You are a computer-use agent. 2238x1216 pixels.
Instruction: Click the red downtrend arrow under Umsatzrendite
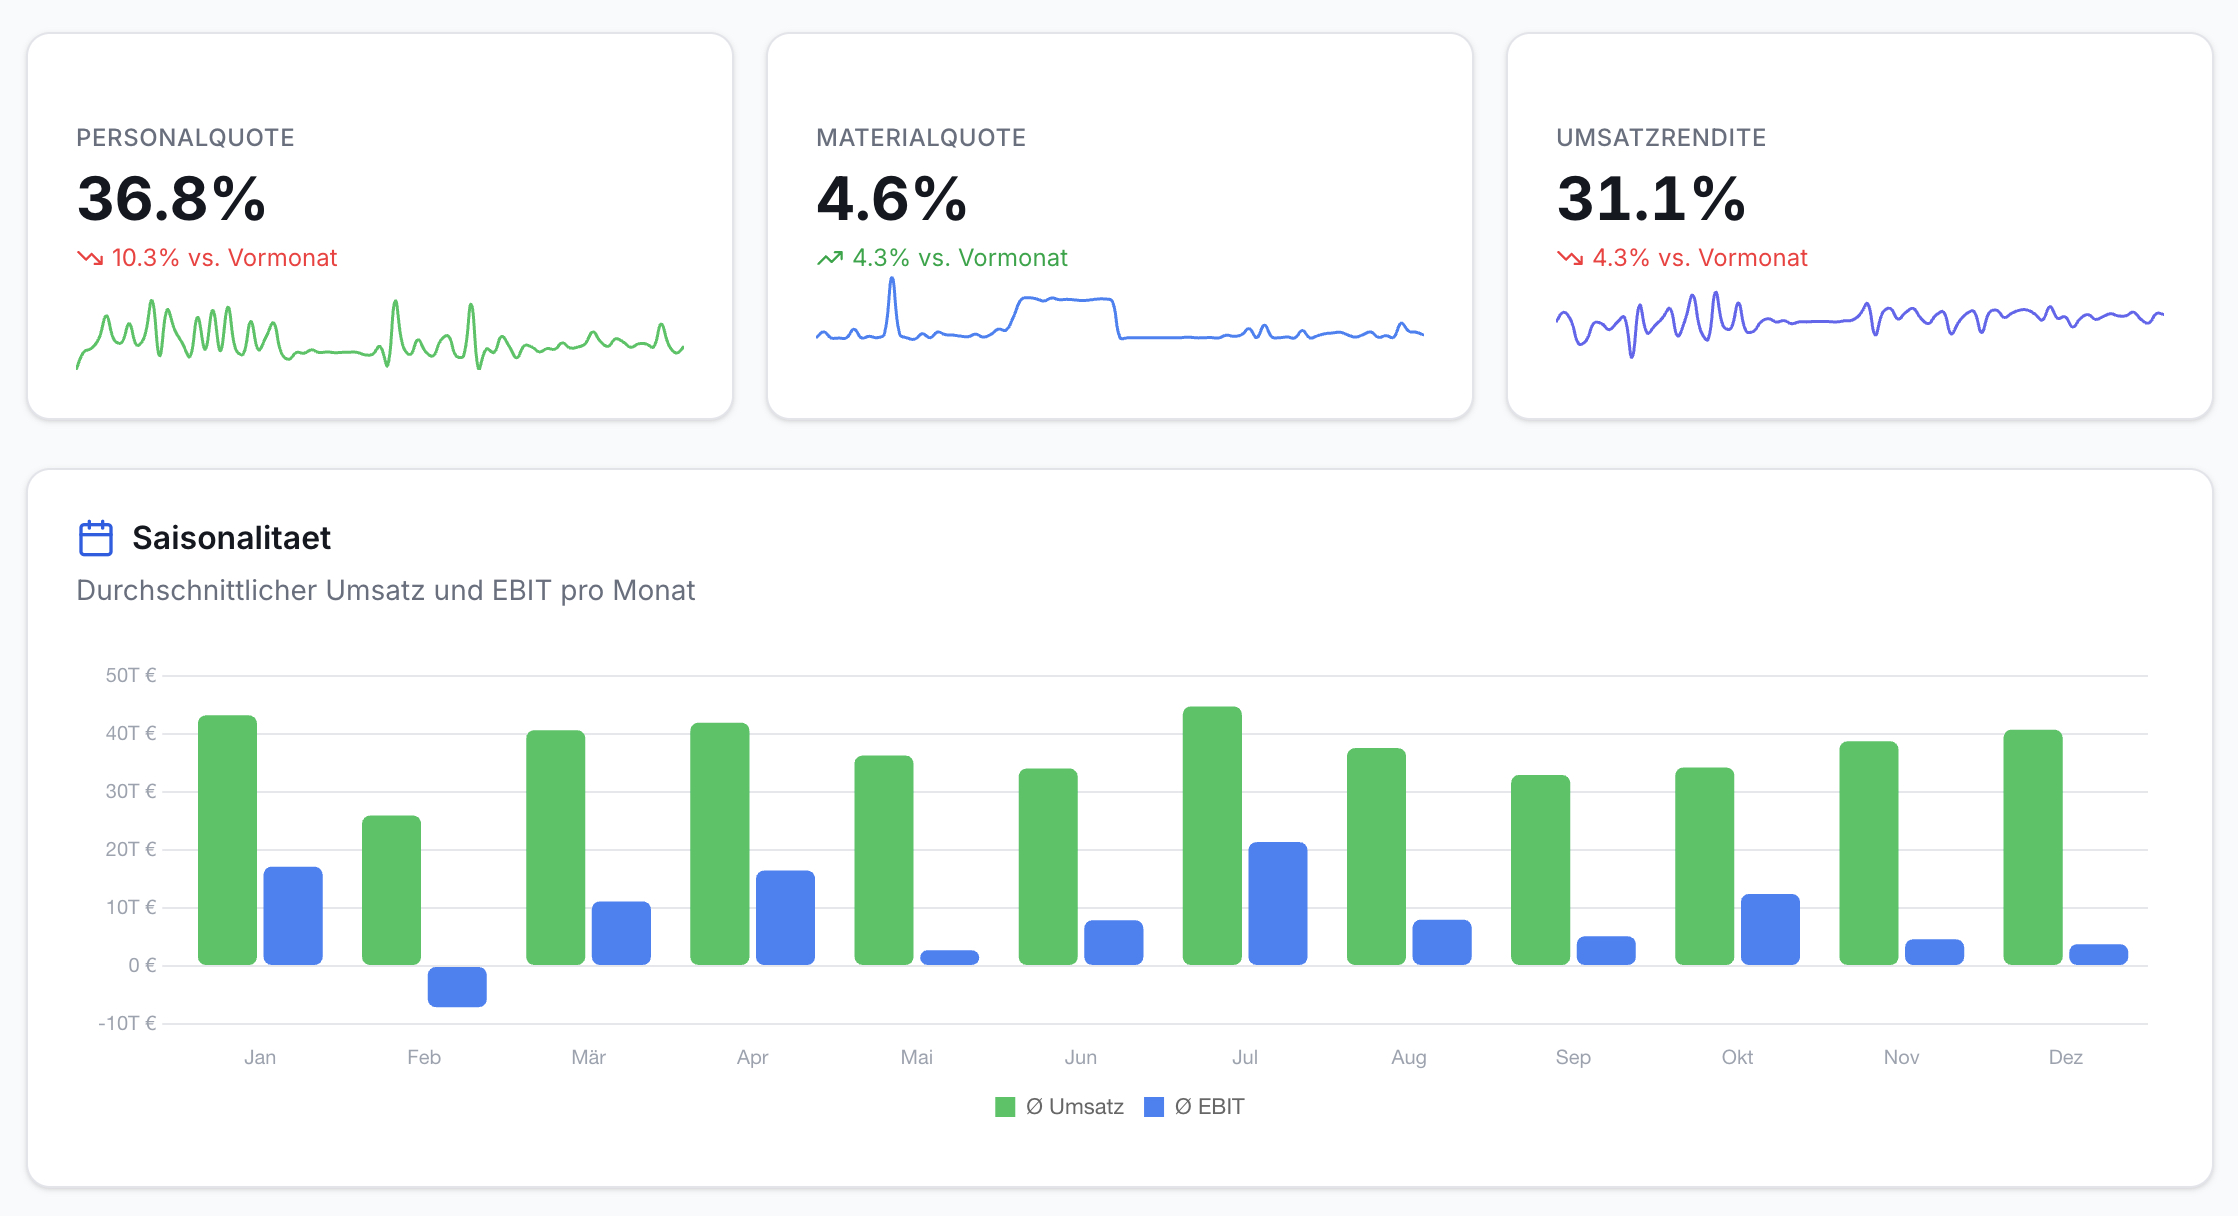pos(1570,258)
